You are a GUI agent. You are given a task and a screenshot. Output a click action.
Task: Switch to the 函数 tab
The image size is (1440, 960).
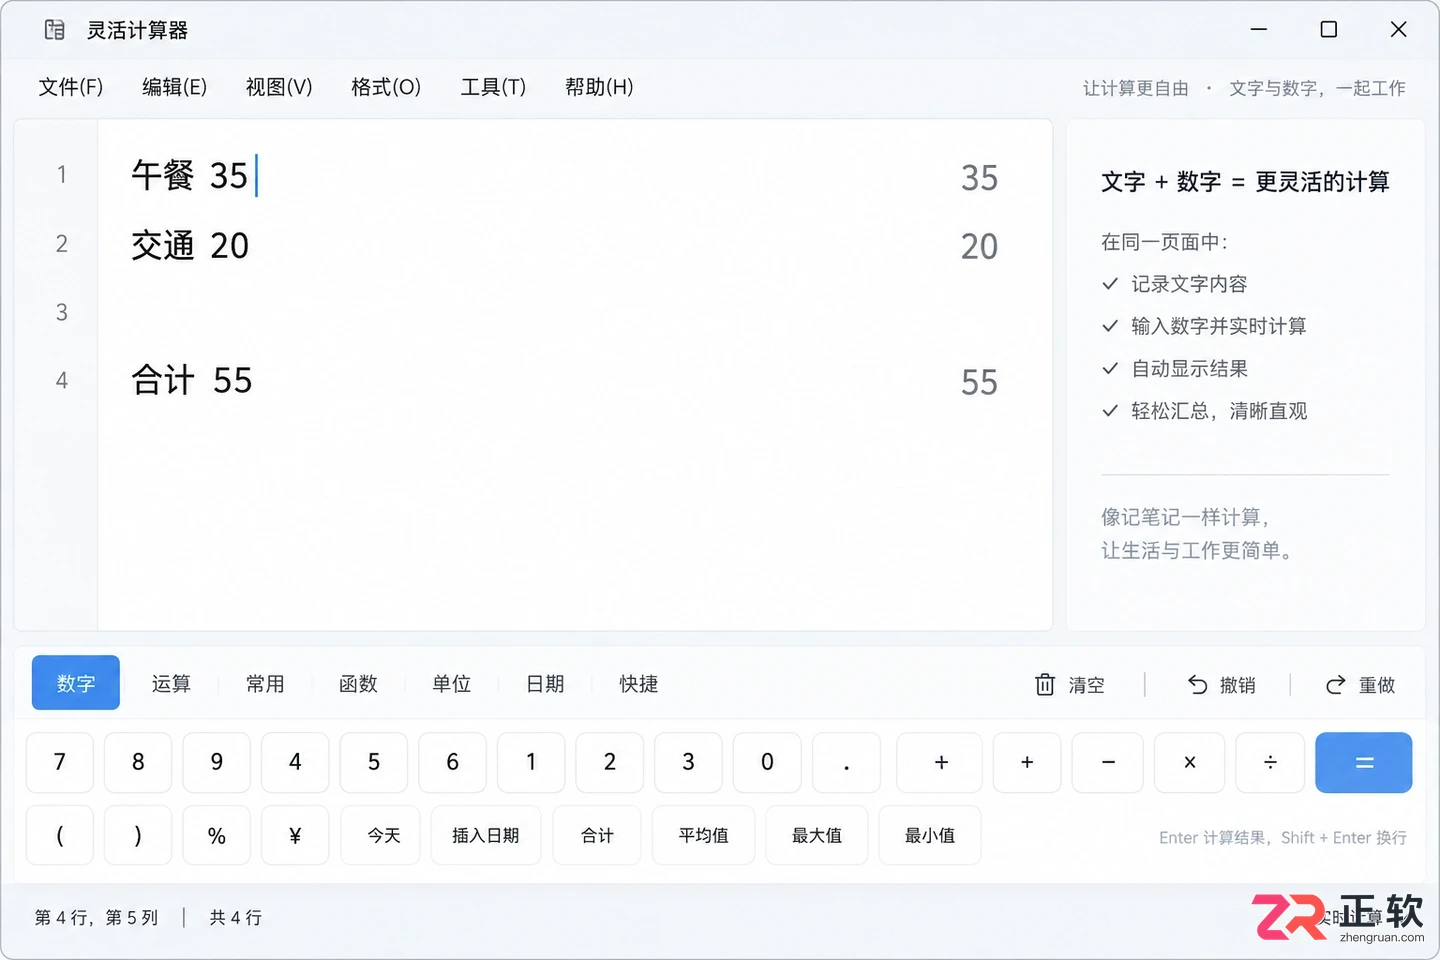(358, 684)
